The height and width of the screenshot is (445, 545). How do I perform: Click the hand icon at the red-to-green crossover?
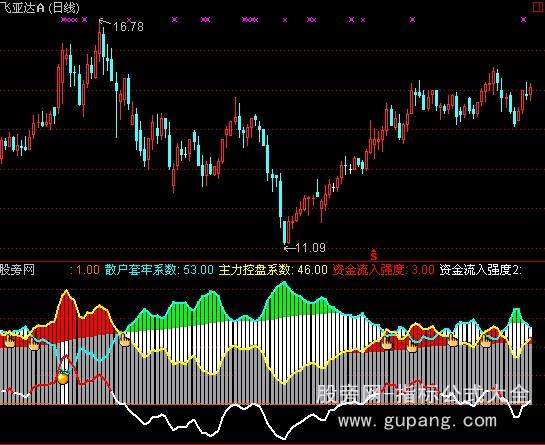click(x=124, y=340)
